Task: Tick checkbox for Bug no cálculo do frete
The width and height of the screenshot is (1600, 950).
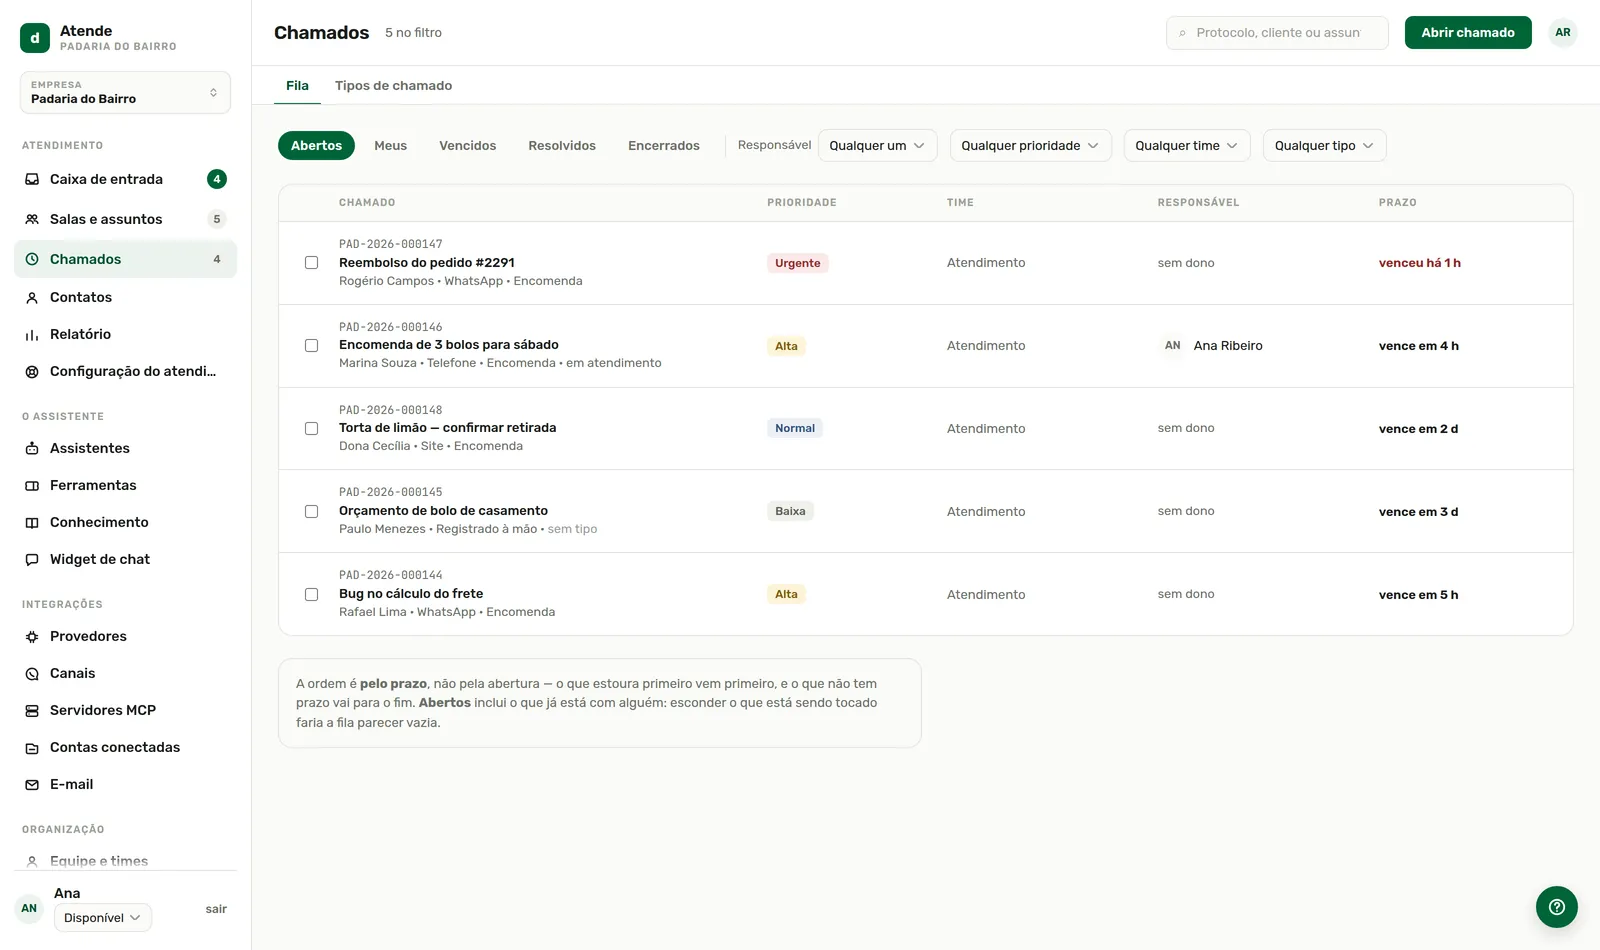Action: pyautogui.click(x=312, y=595)
